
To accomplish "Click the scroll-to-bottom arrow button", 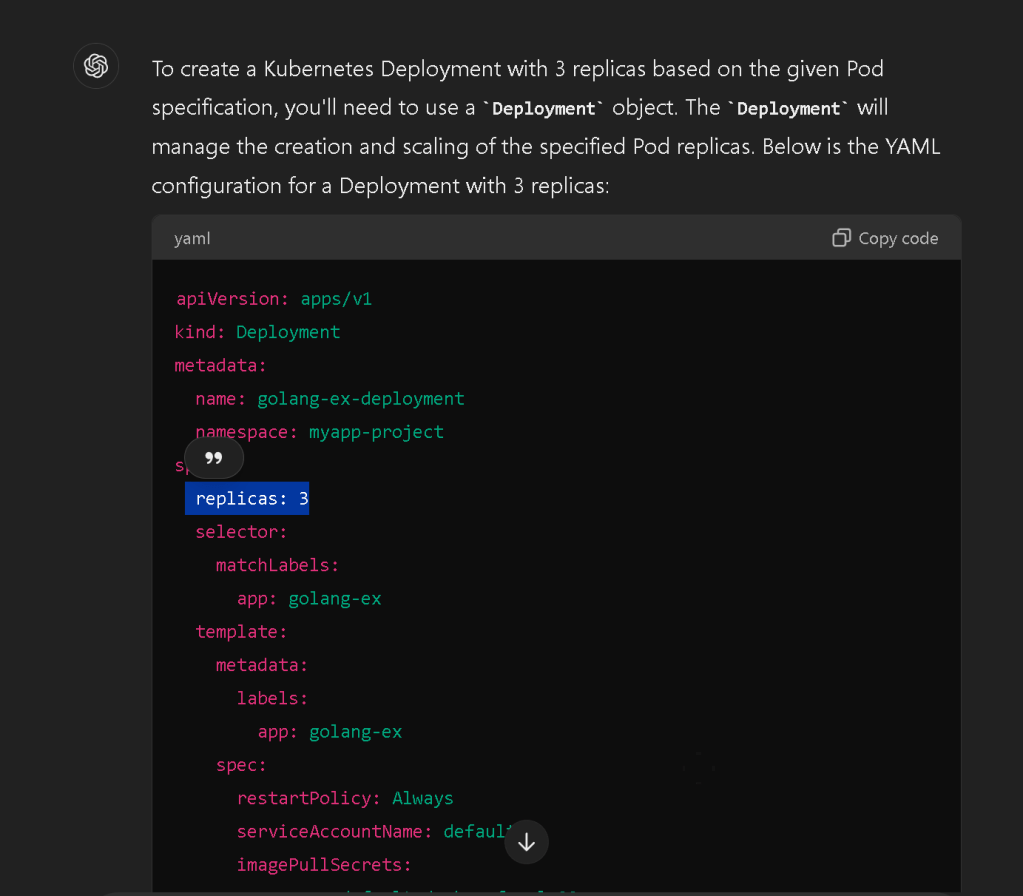I will pyautogui.click(x=527, y=842).
